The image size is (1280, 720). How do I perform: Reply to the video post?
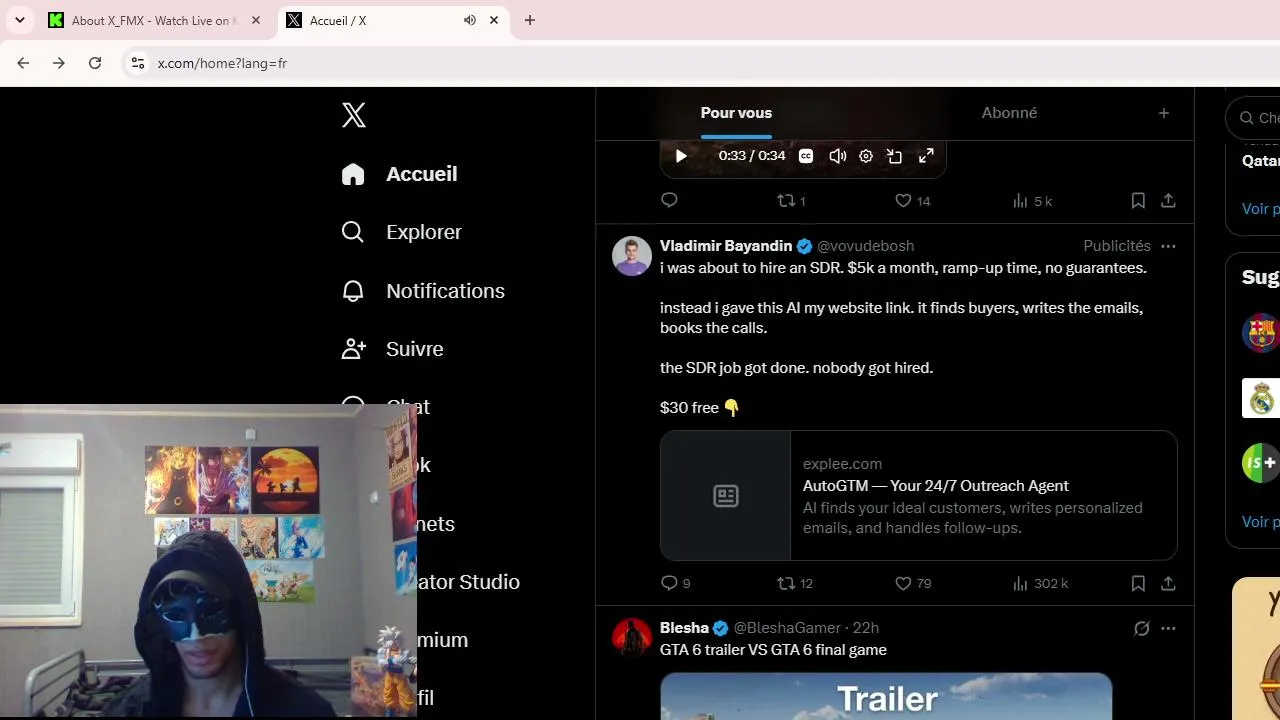pos(670,201)
